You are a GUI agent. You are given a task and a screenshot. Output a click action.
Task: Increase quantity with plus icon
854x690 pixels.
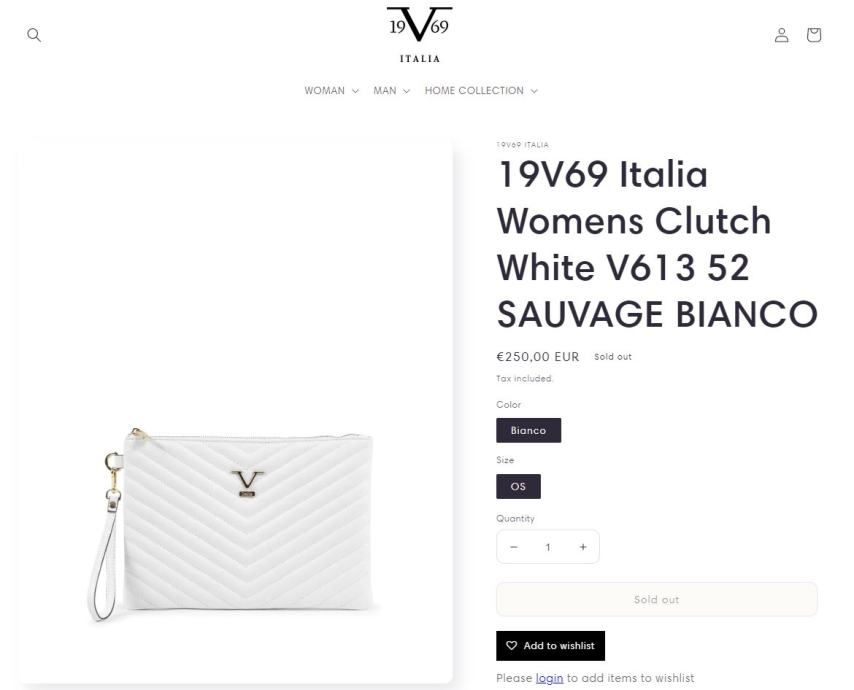[583, 547]
